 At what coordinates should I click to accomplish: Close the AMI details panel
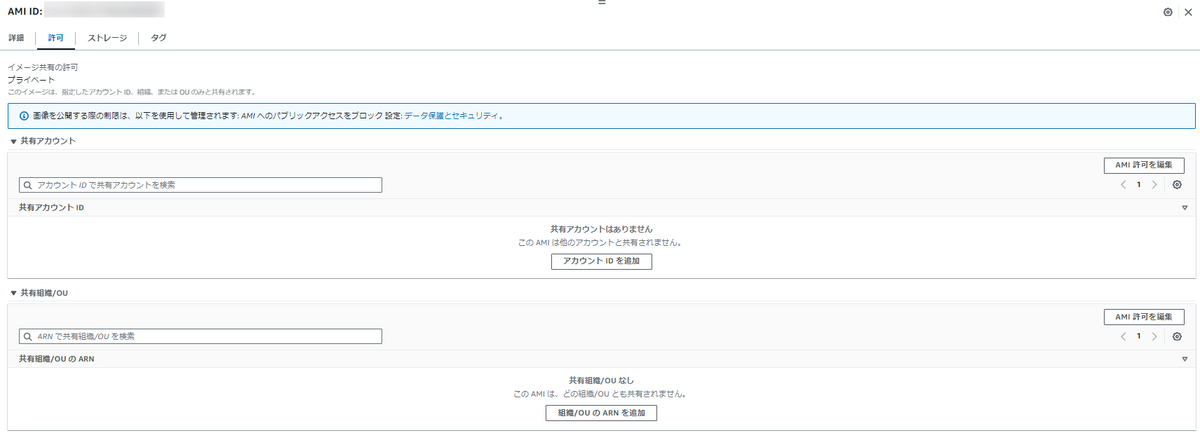tap(1188, 12)
